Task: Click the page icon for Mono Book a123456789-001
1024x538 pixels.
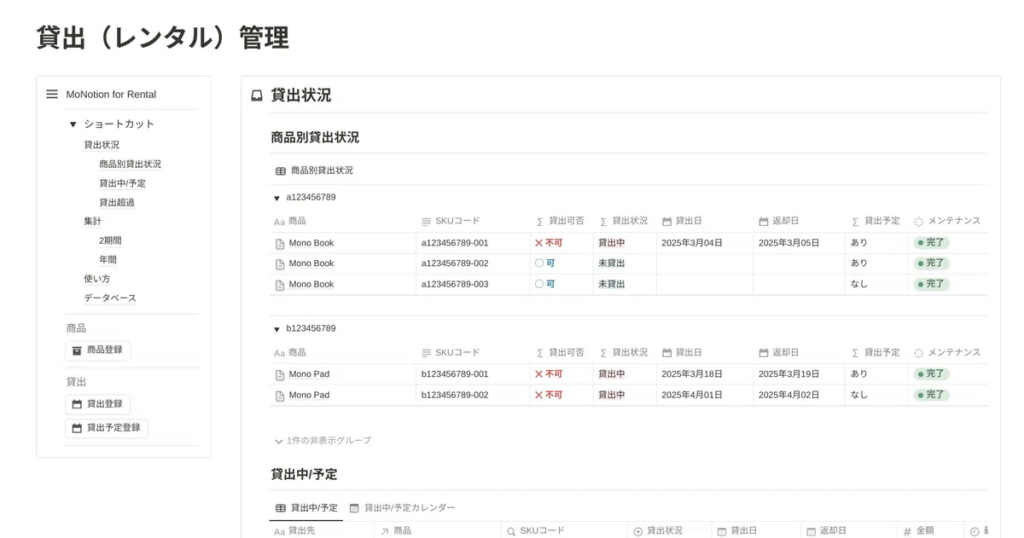Action: click(280, 243)
